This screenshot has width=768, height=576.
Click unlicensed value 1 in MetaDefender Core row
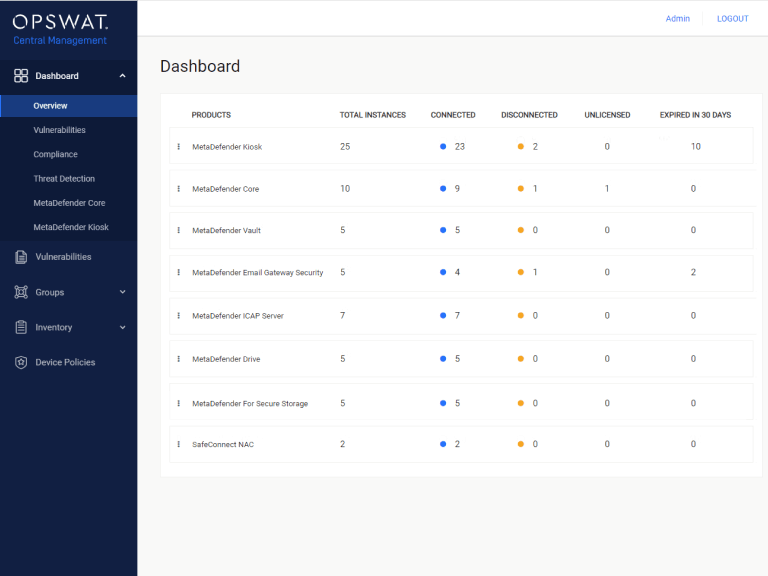(607, 189)
